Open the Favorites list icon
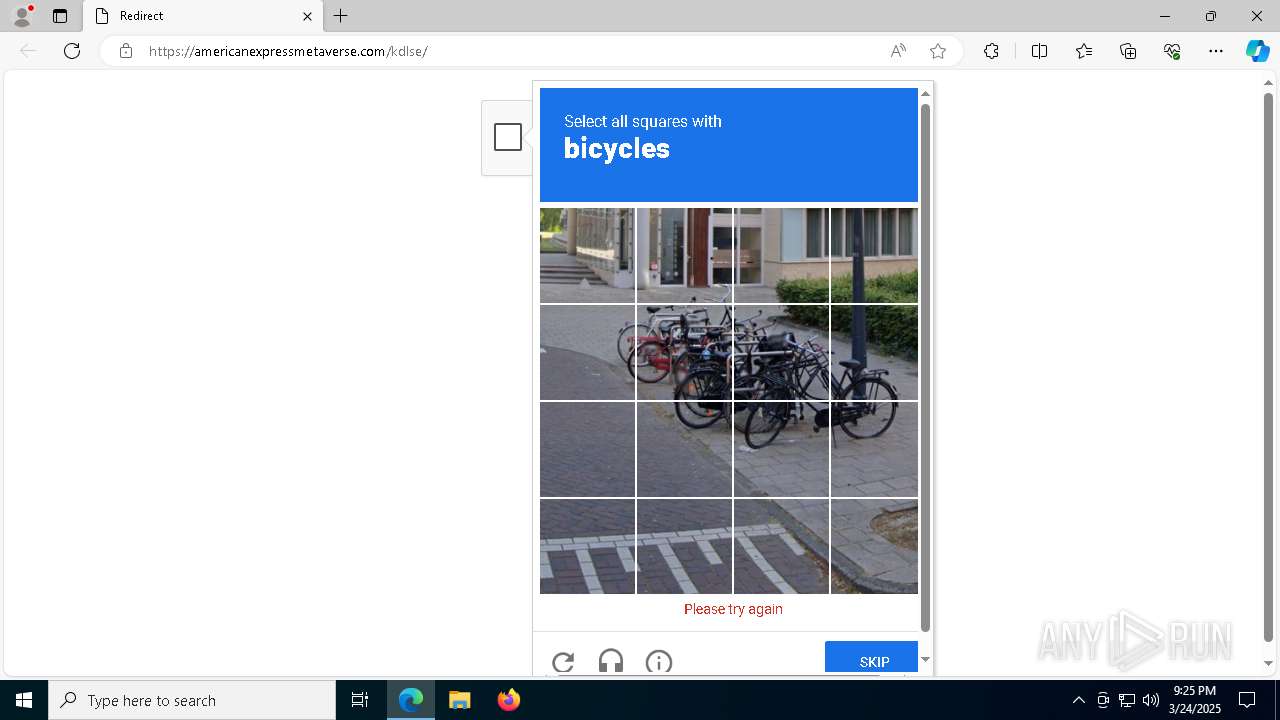Screen dimensions: 1280x720 pyautogui.click(x=1084, y=51)
